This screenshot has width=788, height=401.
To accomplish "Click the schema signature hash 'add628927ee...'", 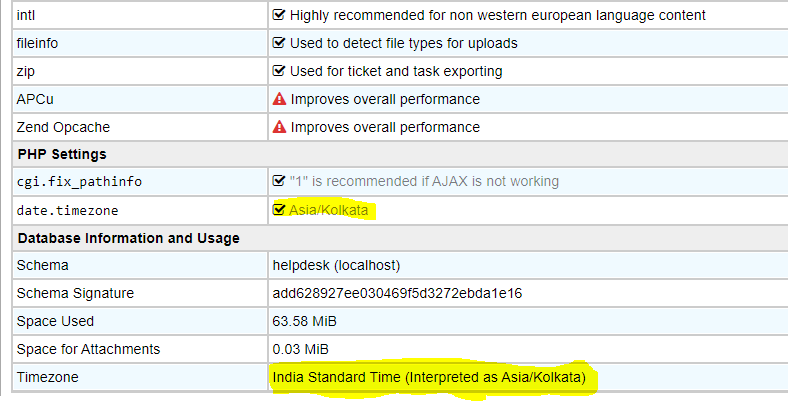I will point(397,293).
